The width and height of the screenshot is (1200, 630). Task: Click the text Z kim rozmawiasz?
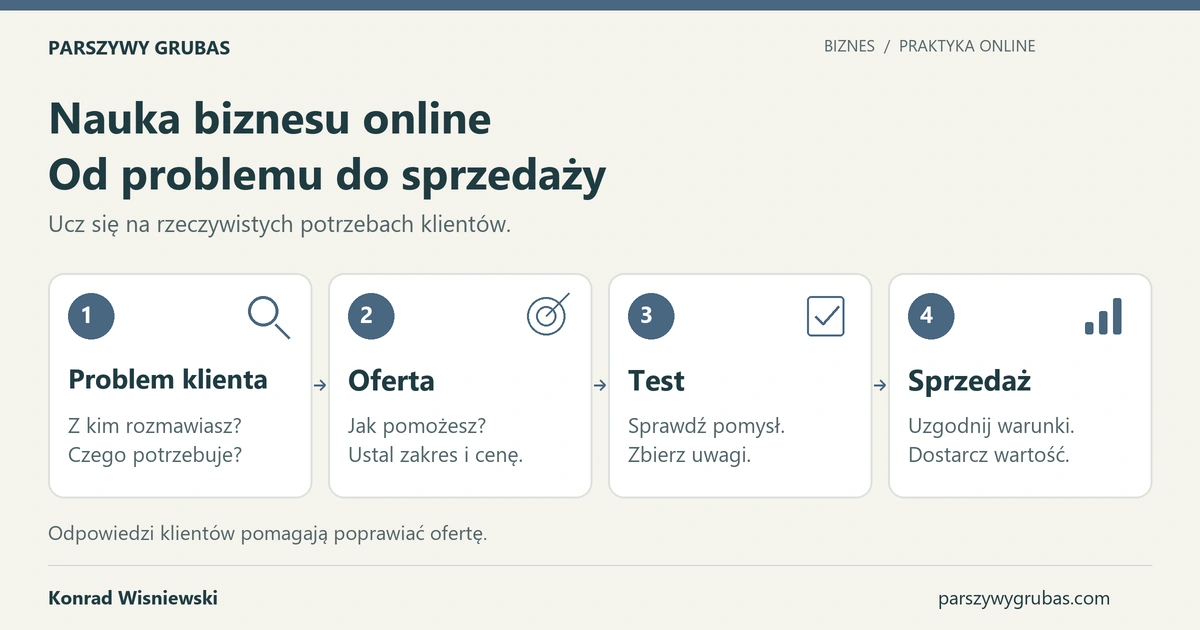[x=155, y=426]
